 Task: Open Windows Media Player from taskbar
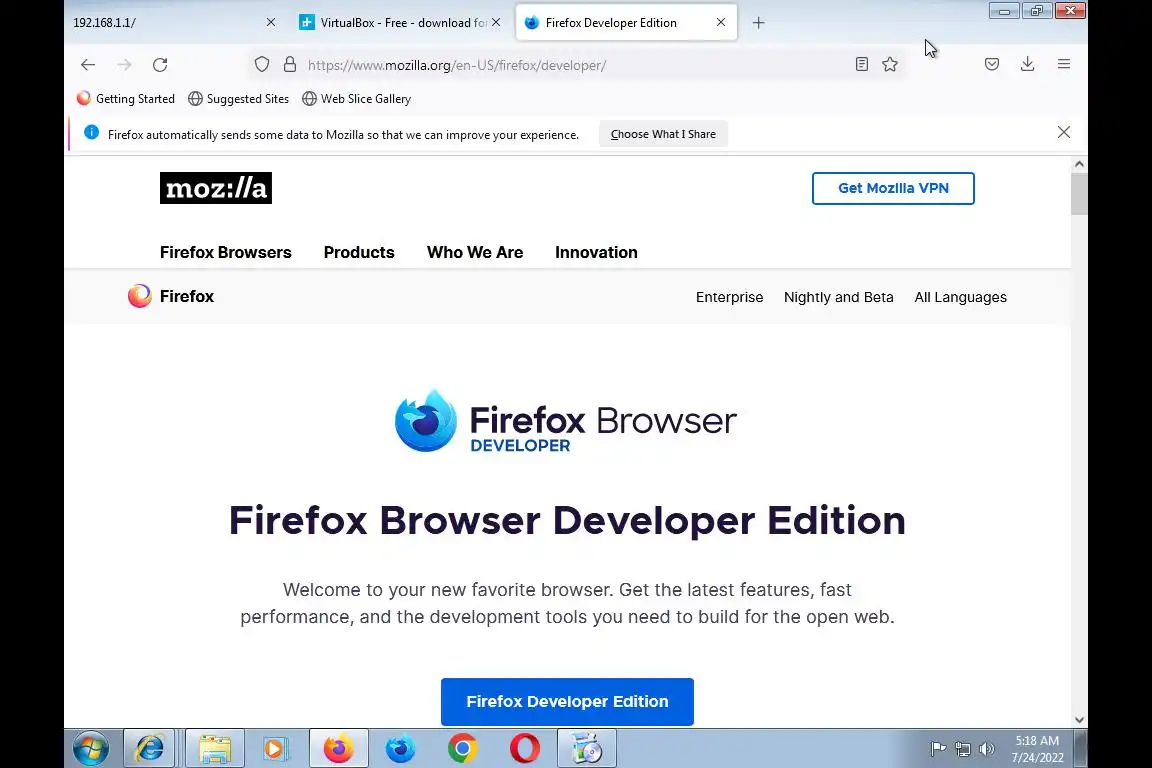tap(276, 749)
